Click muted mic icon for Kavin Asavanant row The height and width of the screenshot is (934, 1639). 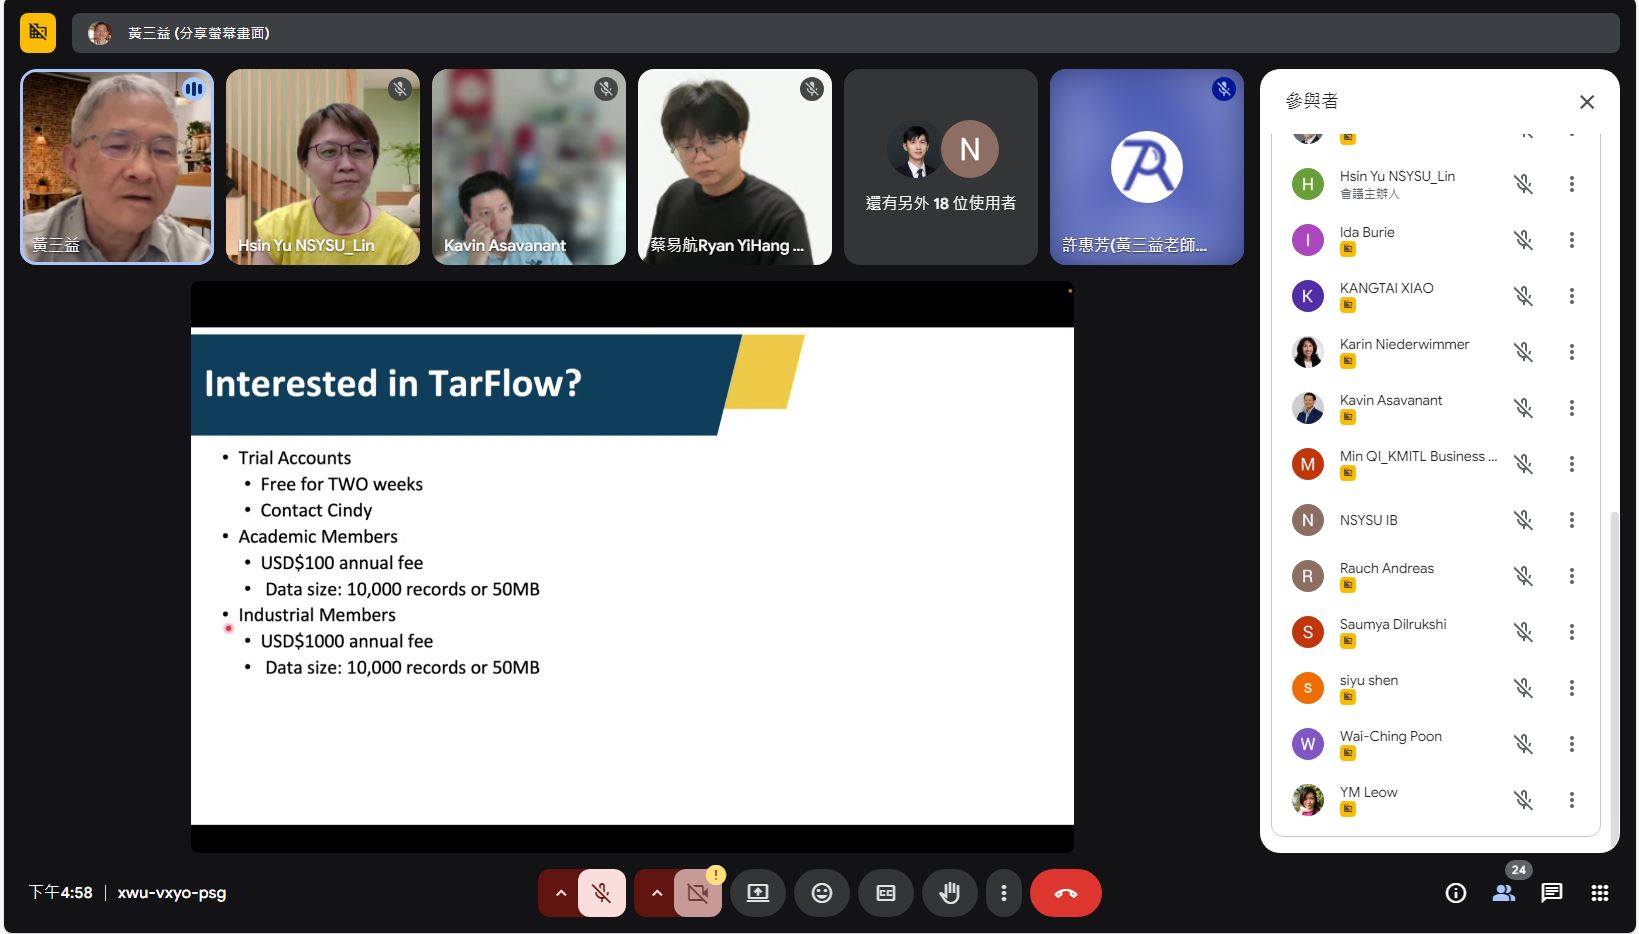[1524, 408]
